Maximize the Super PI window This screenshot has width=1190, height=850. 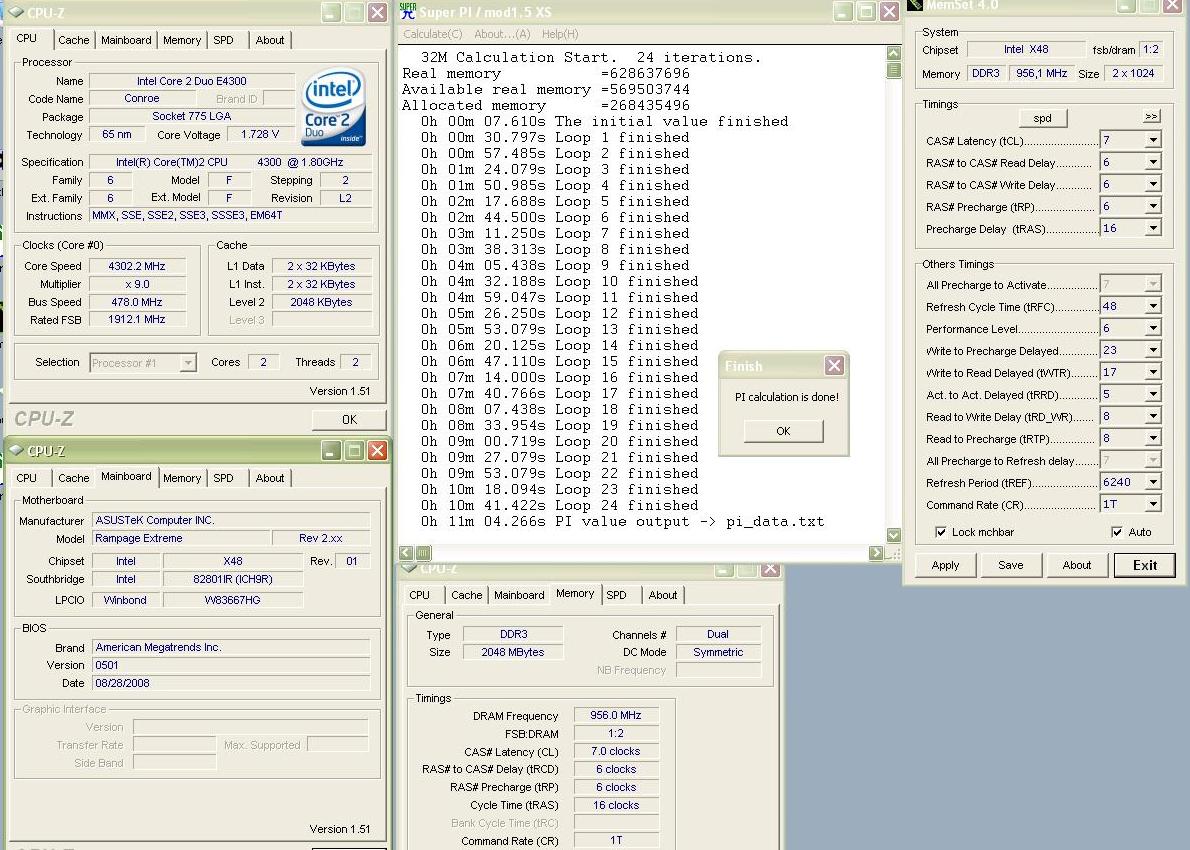click(x=866, y=12)
